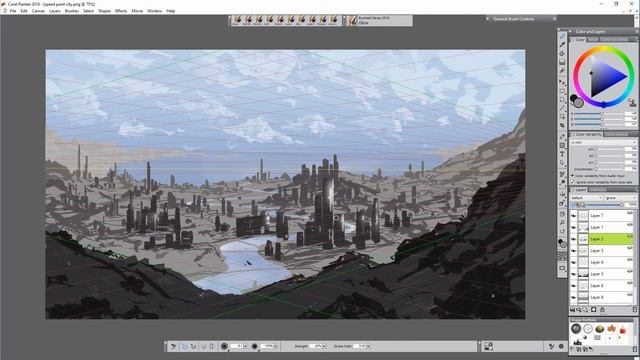Close the General Brush Controls panel

point(554,19)
